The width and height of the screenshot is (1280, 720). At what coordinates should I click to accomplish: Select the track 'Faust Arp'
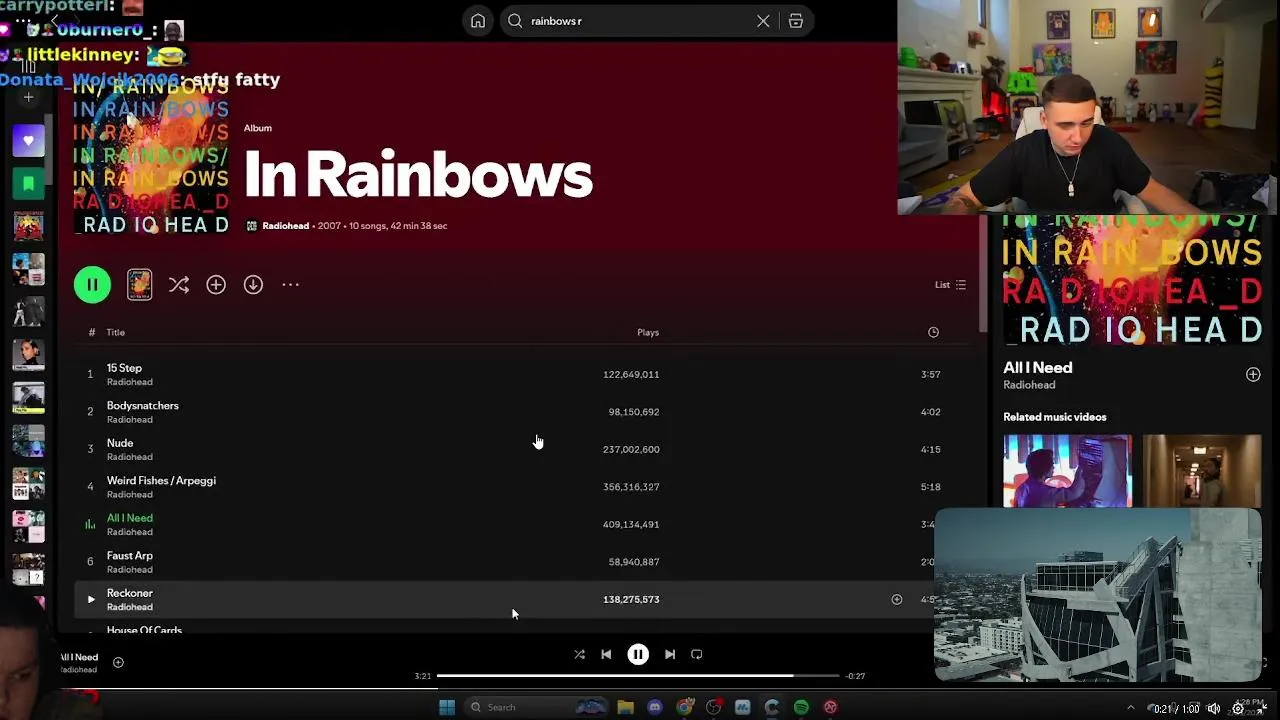pyautogui.click(x=520, y=562)
